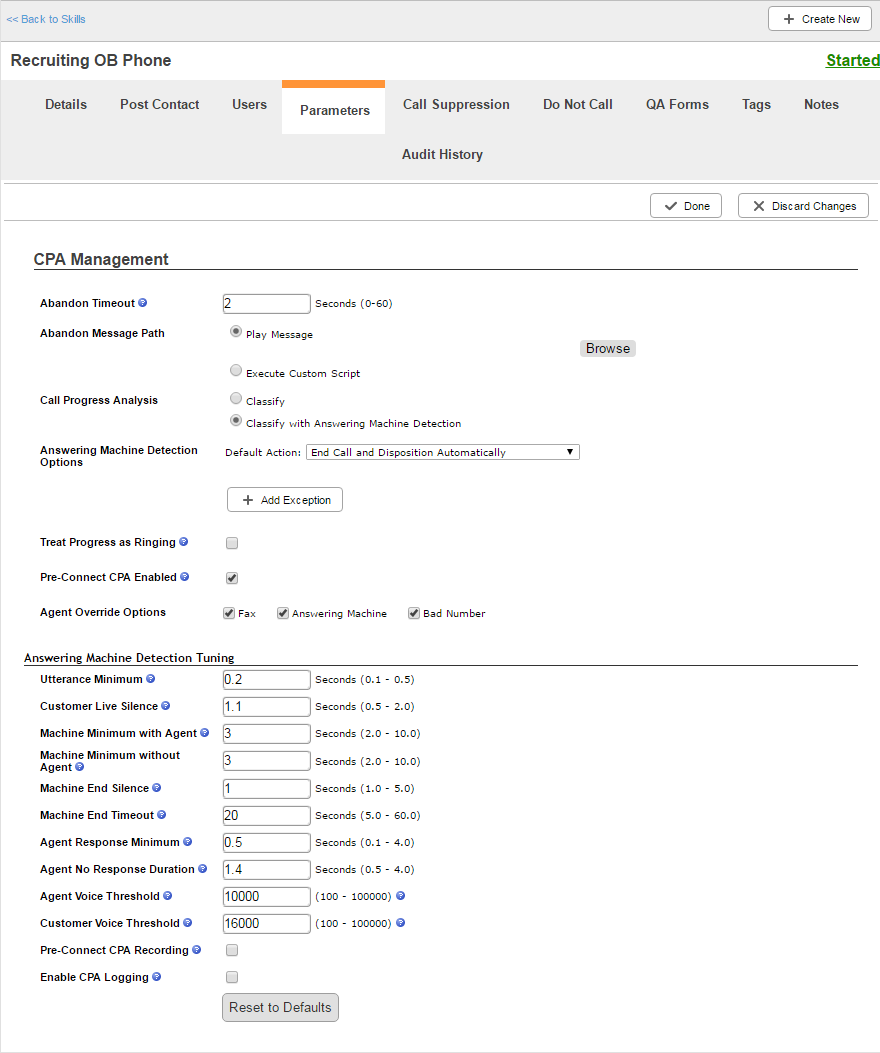Click the Back to Skills link
This screenshot has height=1053, width=880.
click(46, 19)
